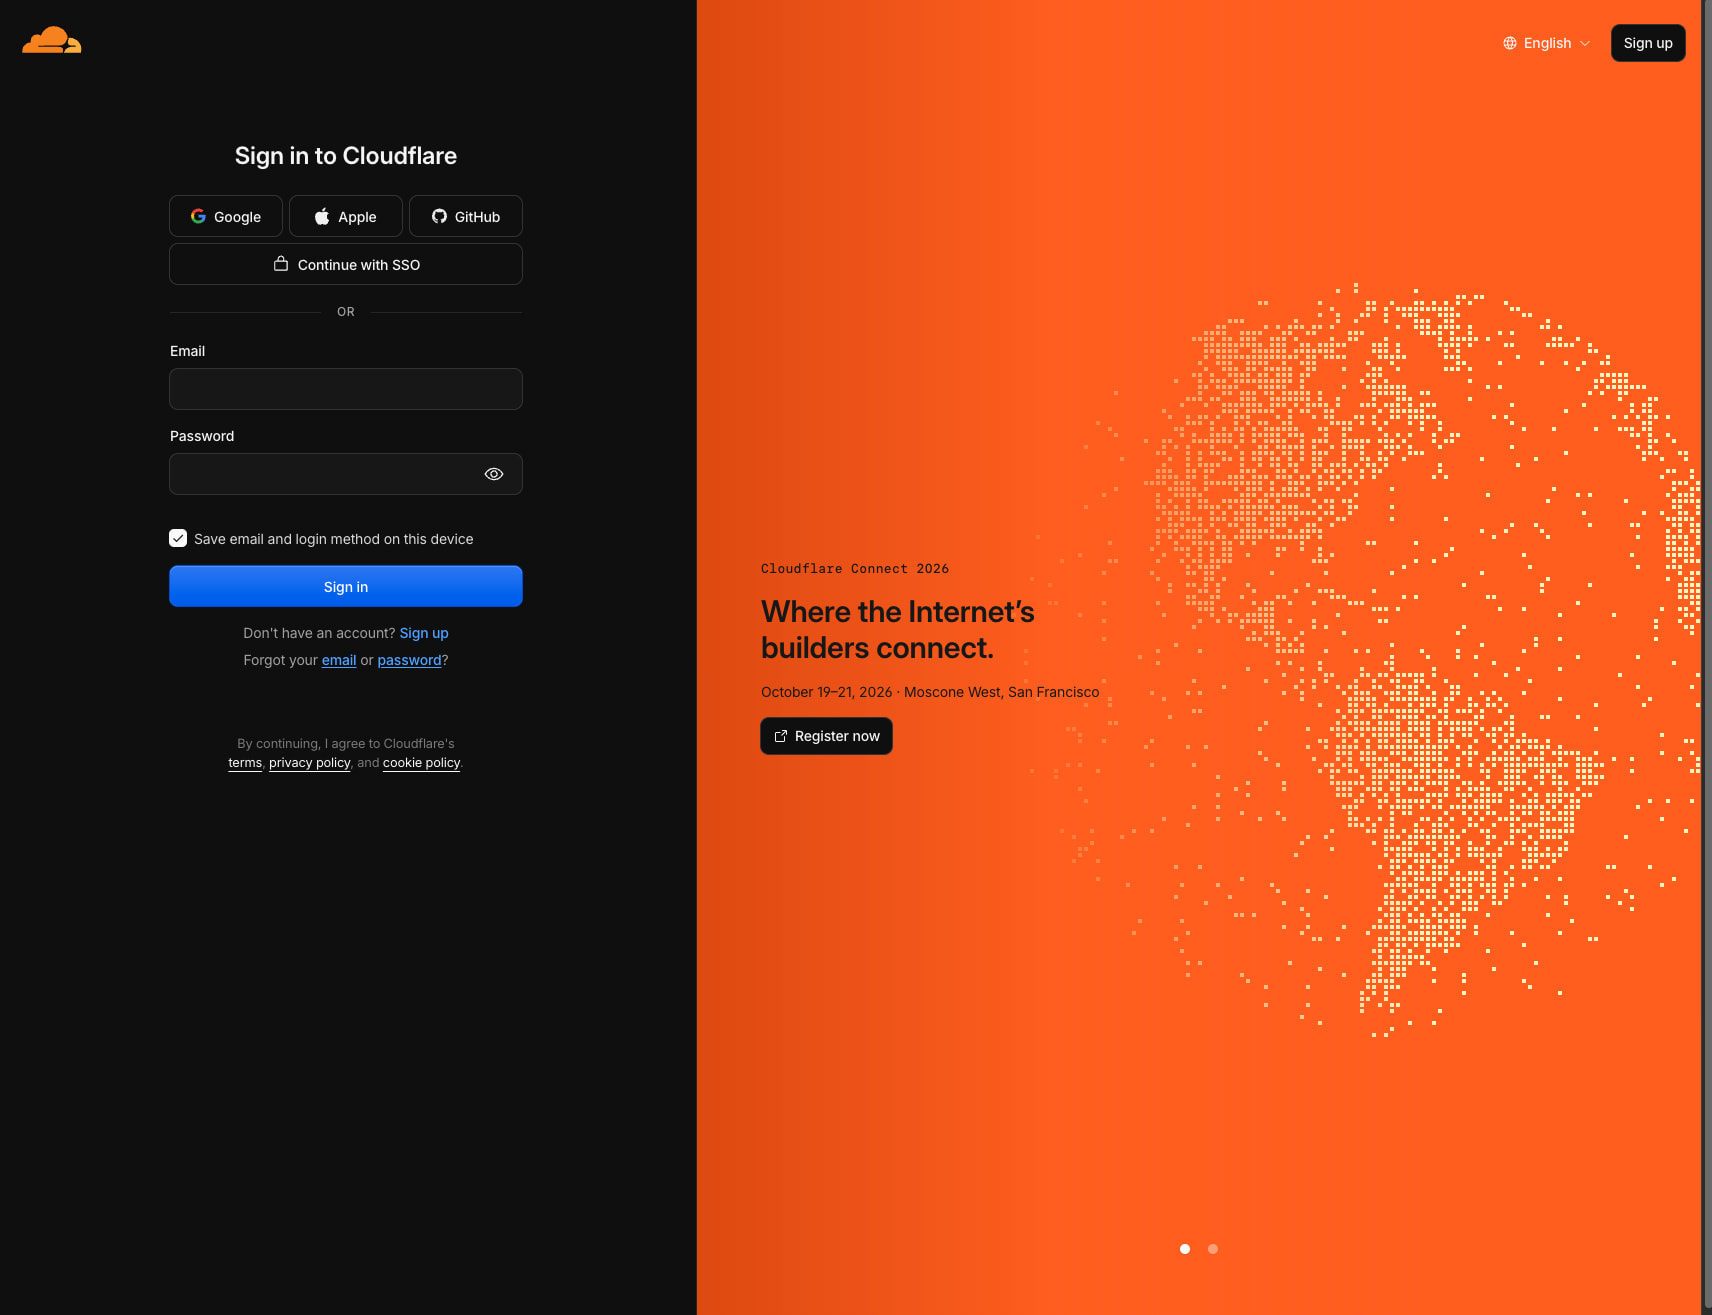The image size is (1712, 1315).
Task: Click Register now for Cloudflare Connect
Action: [x=826, y=736]
